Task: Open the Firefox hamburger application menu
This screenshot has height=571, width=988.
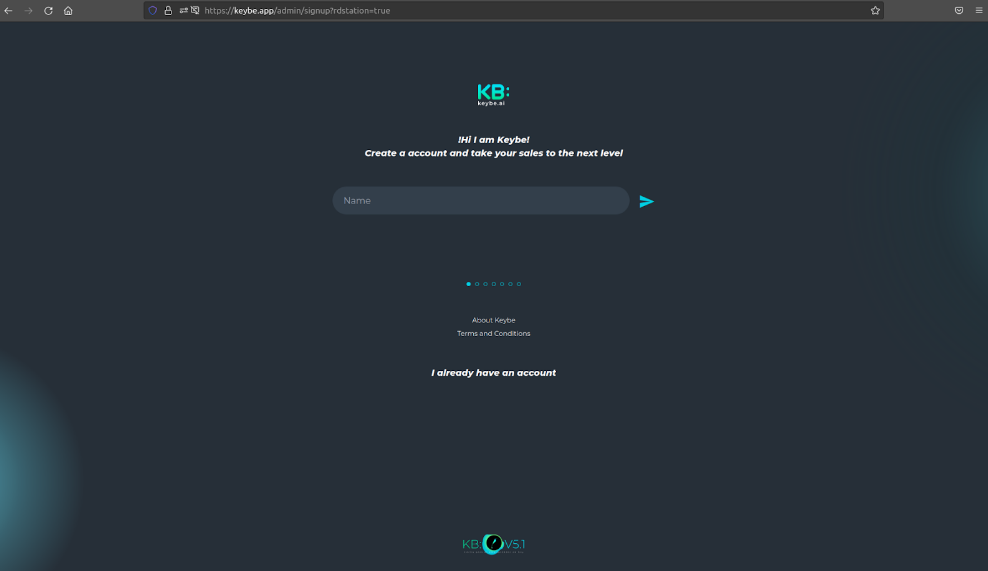Action: tap(978, 10)
